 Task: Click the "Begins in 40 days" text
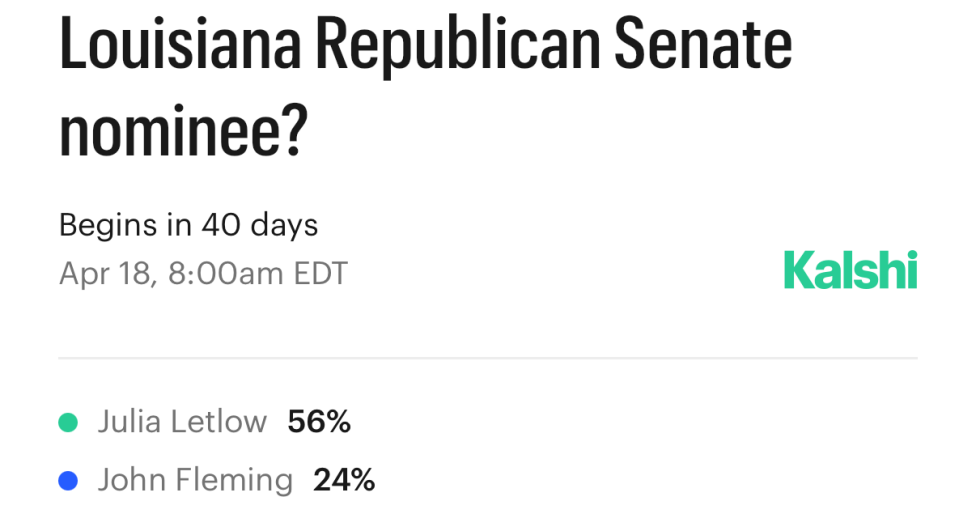tap(188, 225)
